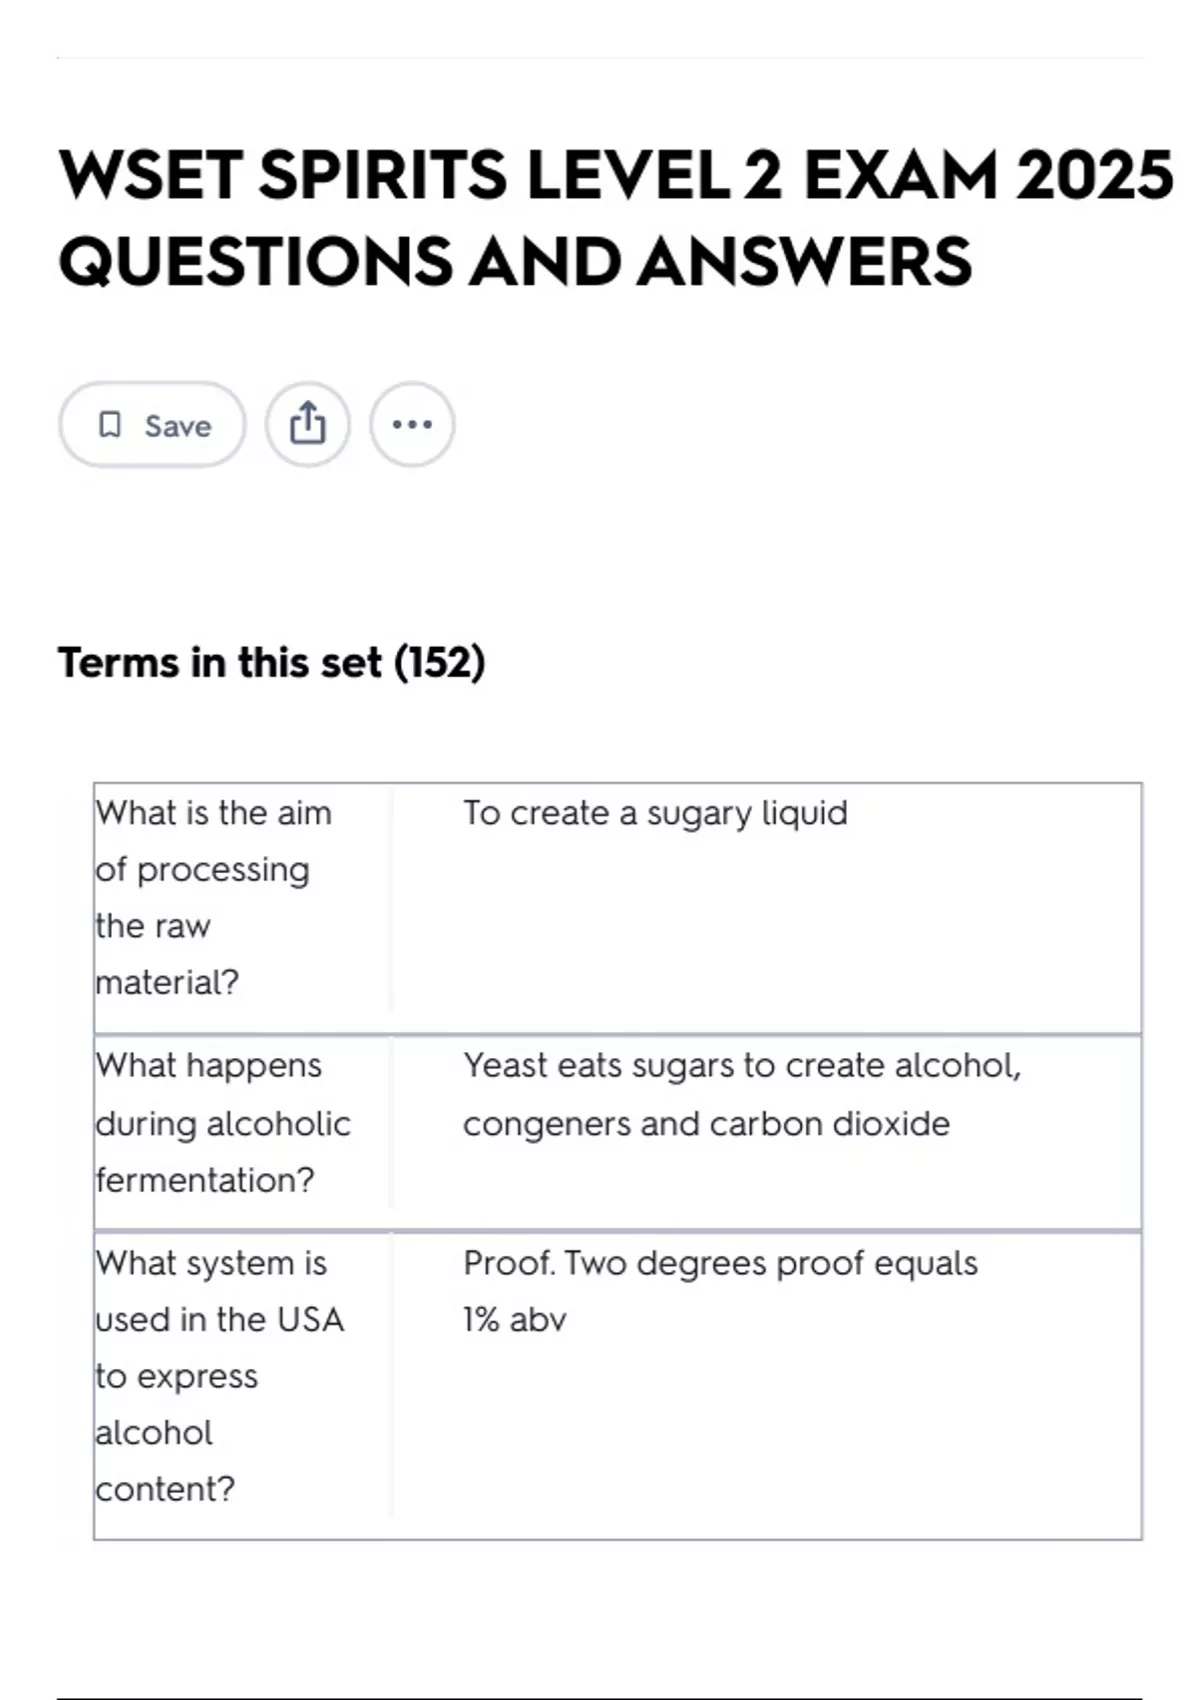Select the term "What system is" line
This screenshot has width=1200, height=1700.
(212, 1263)
